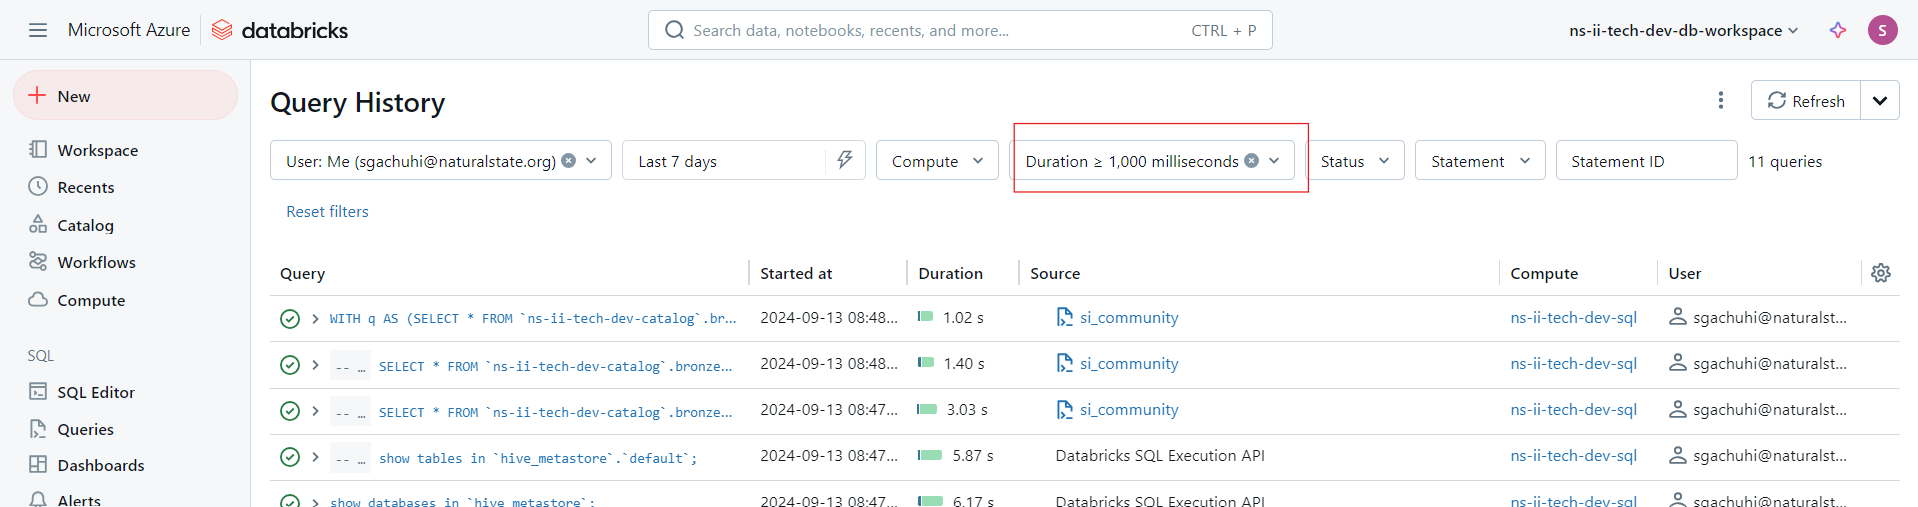Open Queries in the sidebar
The image size is (1918, 507).
pos(85,429)
